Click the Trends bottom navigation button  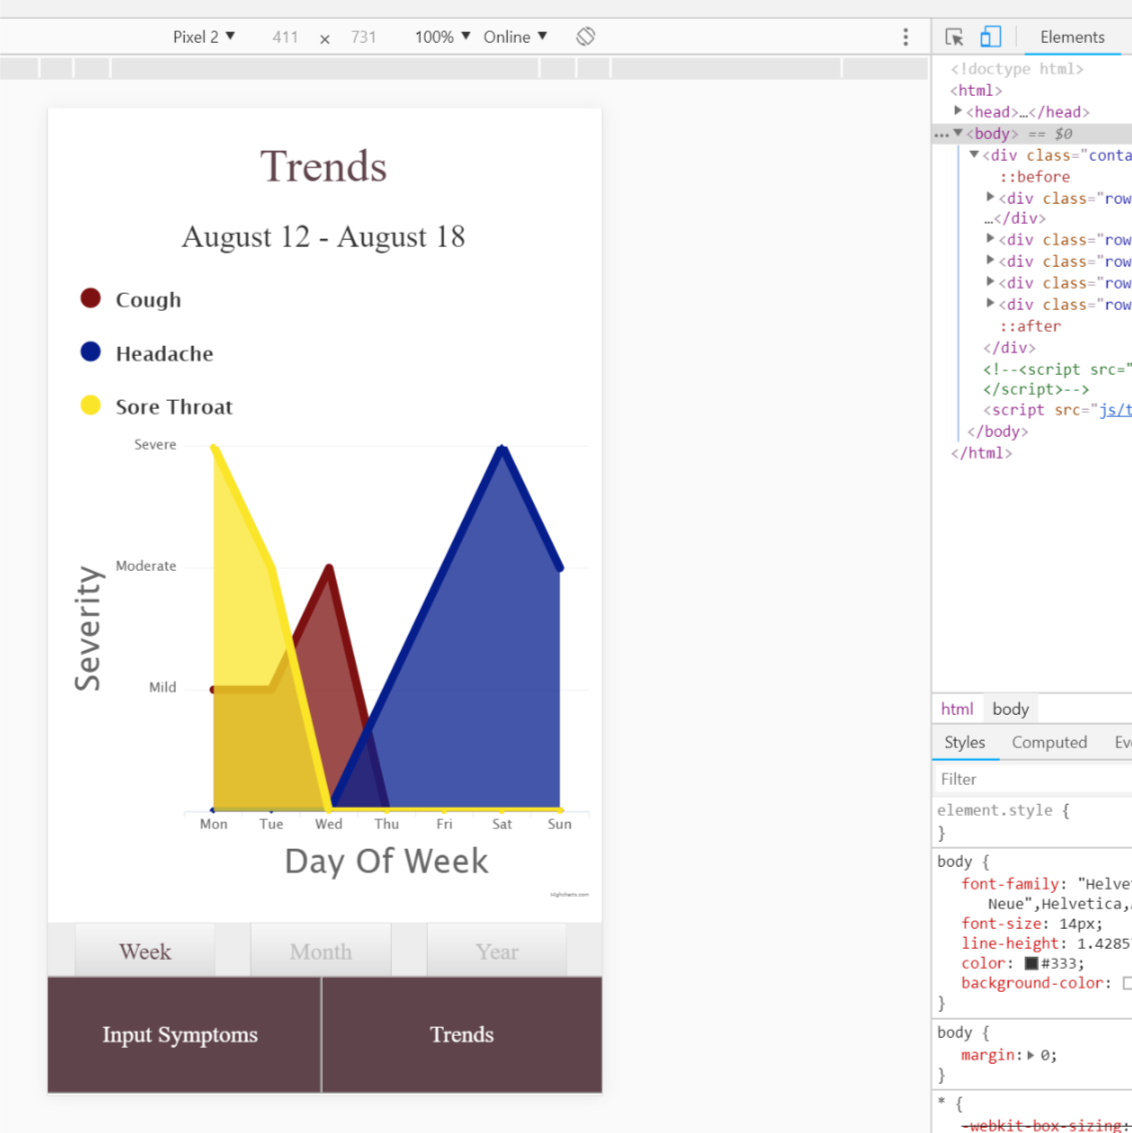pyautogui.click(x=462, y=1035)
